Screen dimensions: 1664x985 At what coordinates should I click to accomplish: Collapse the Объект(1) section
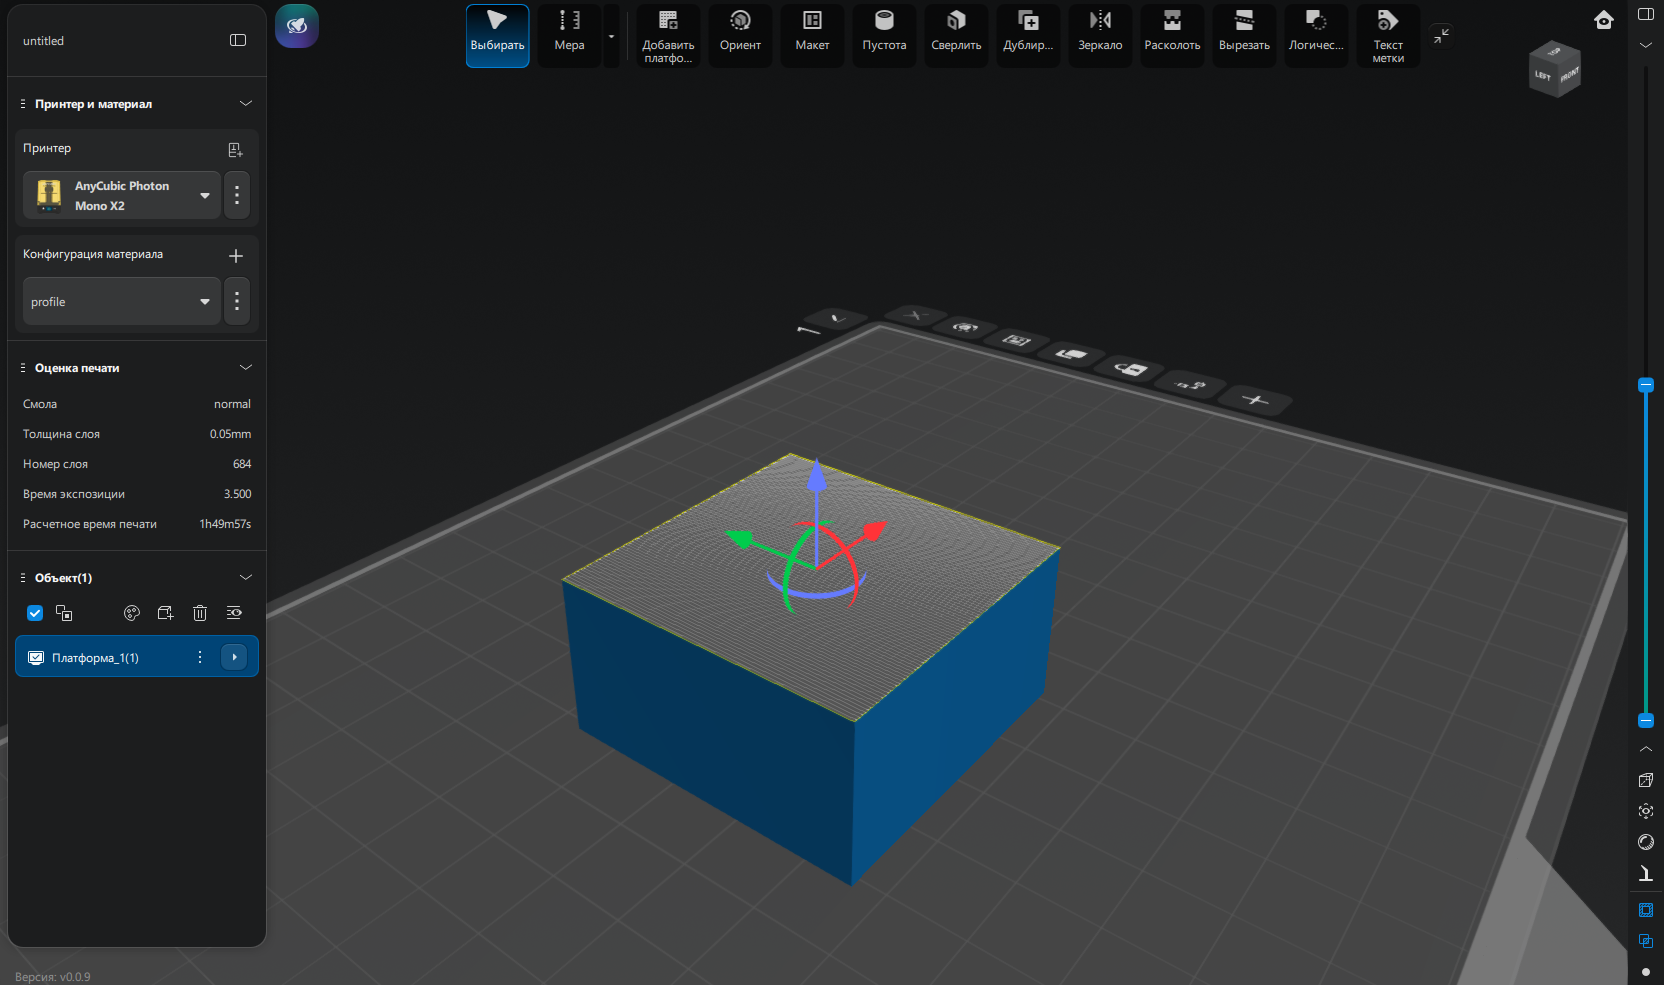(x=246, y=578)
